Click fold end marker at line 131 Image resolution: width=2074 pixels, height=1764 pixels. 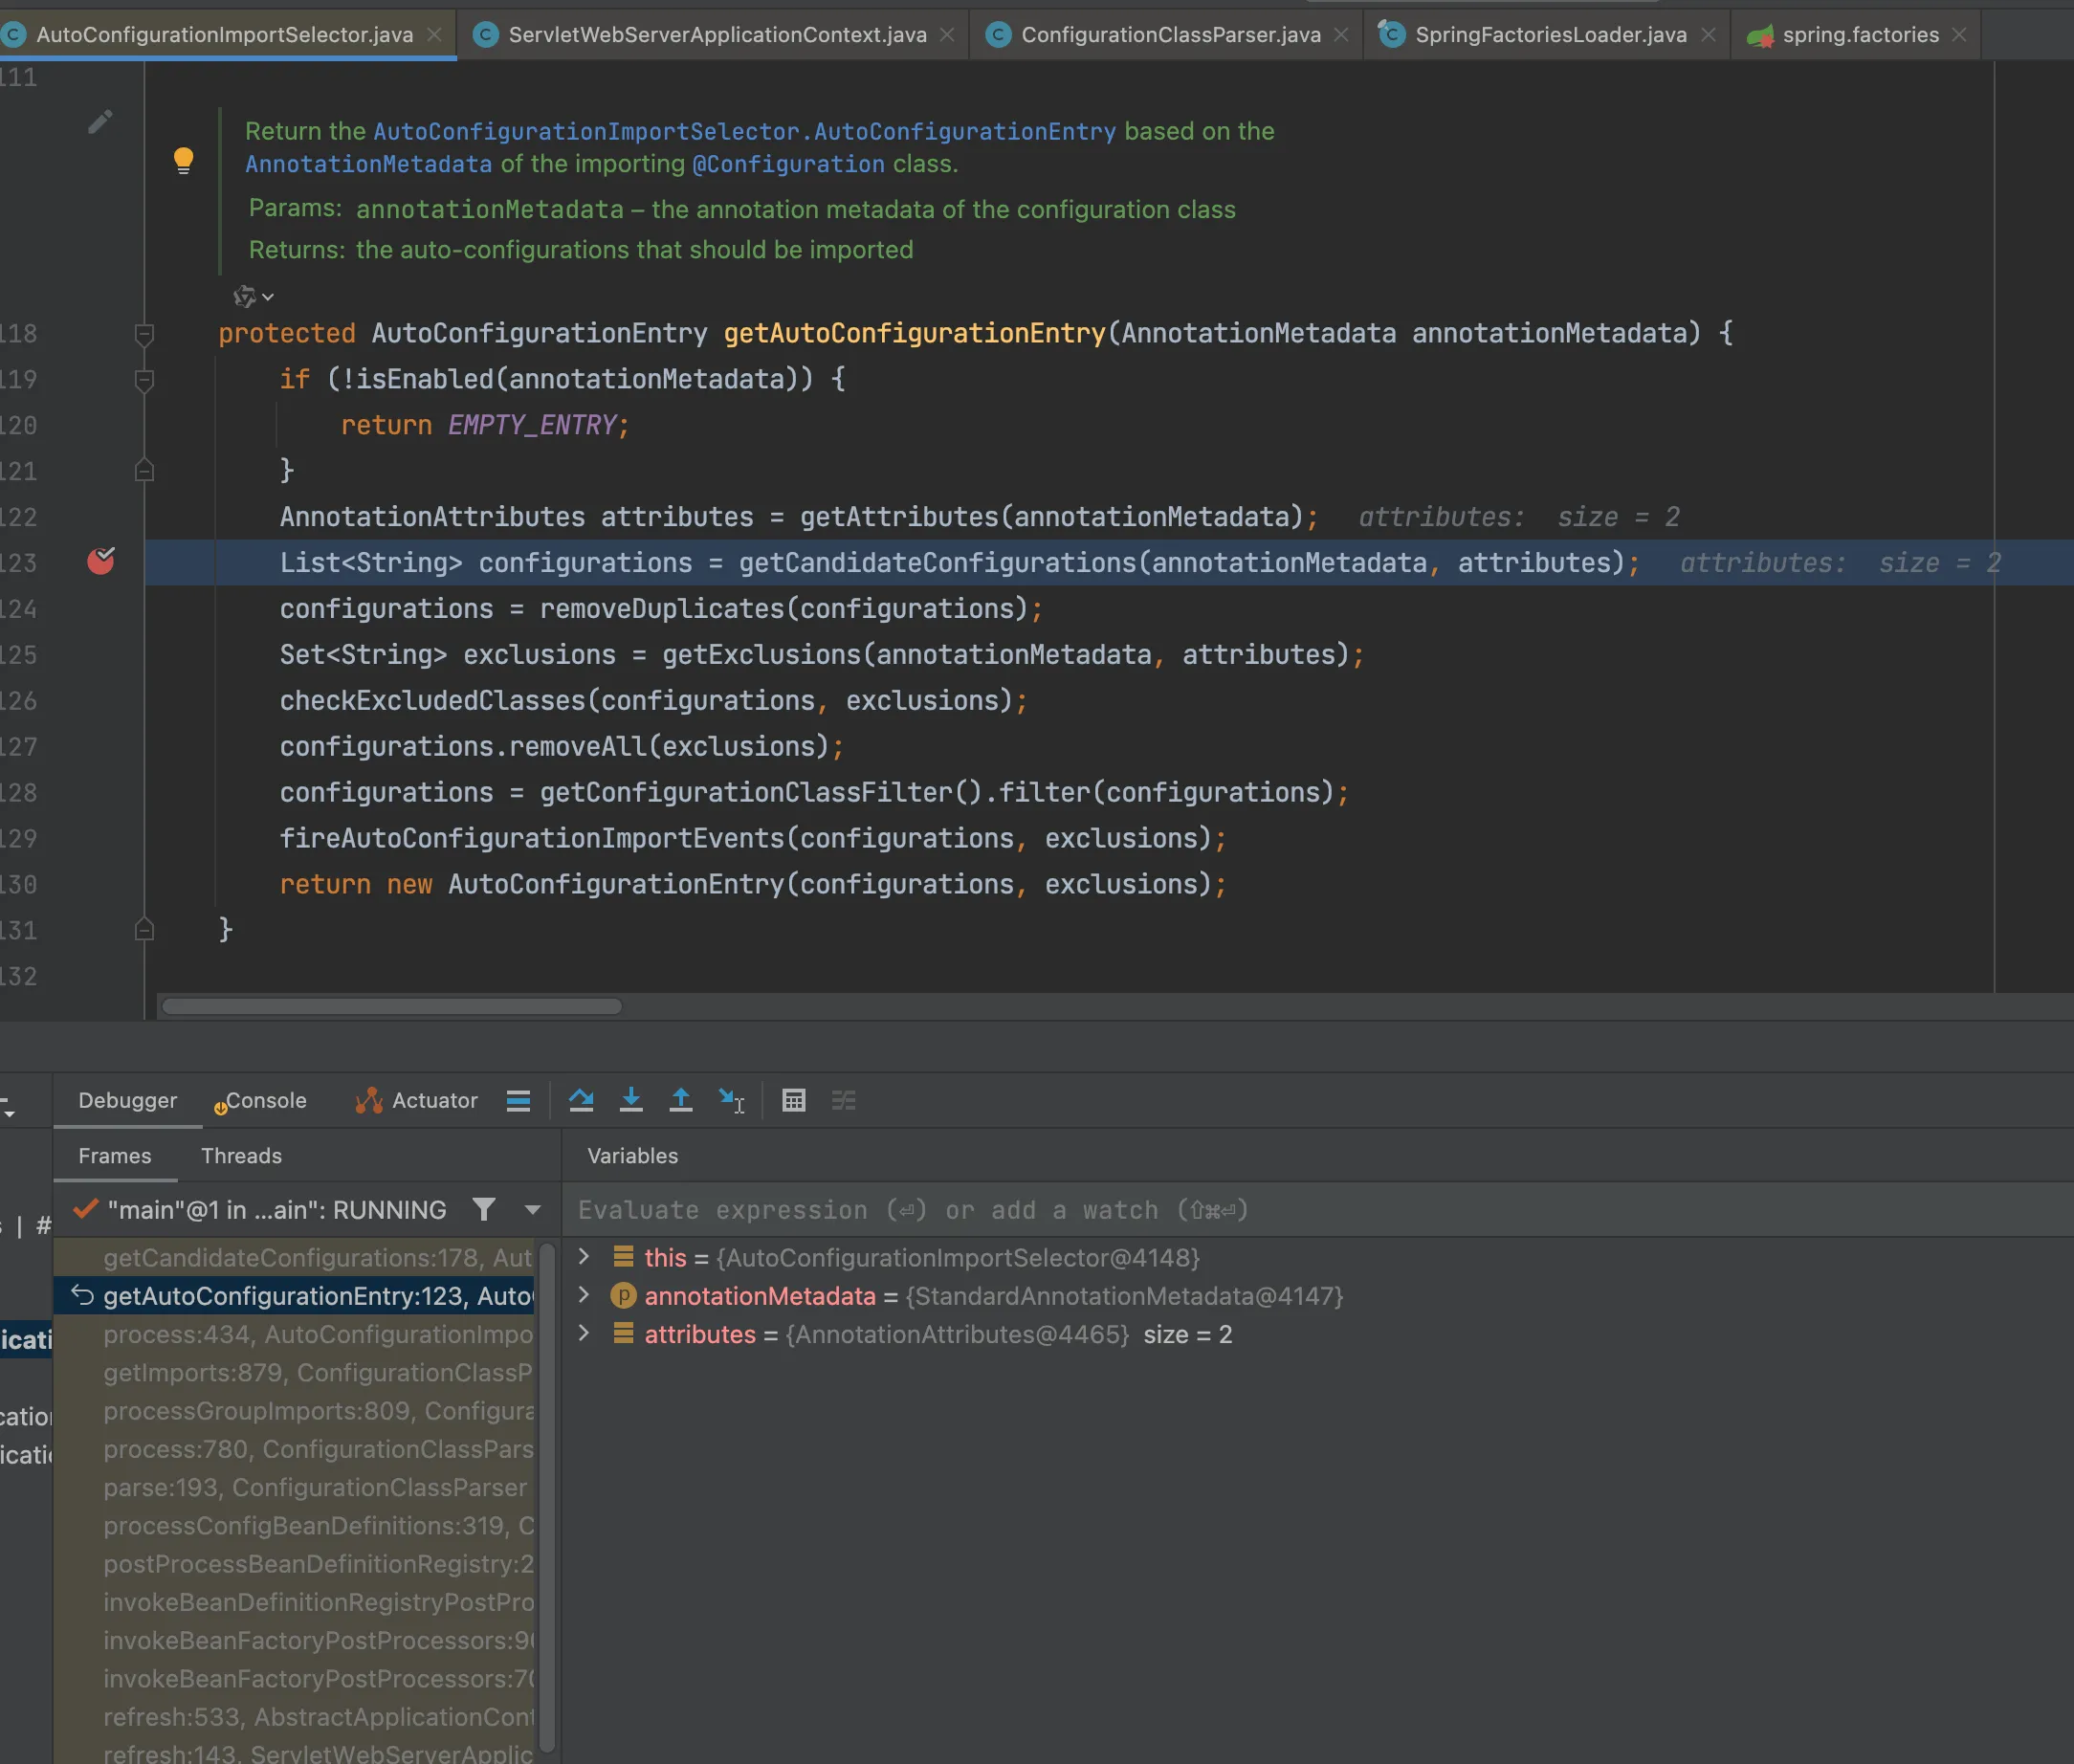pos(144,930)
